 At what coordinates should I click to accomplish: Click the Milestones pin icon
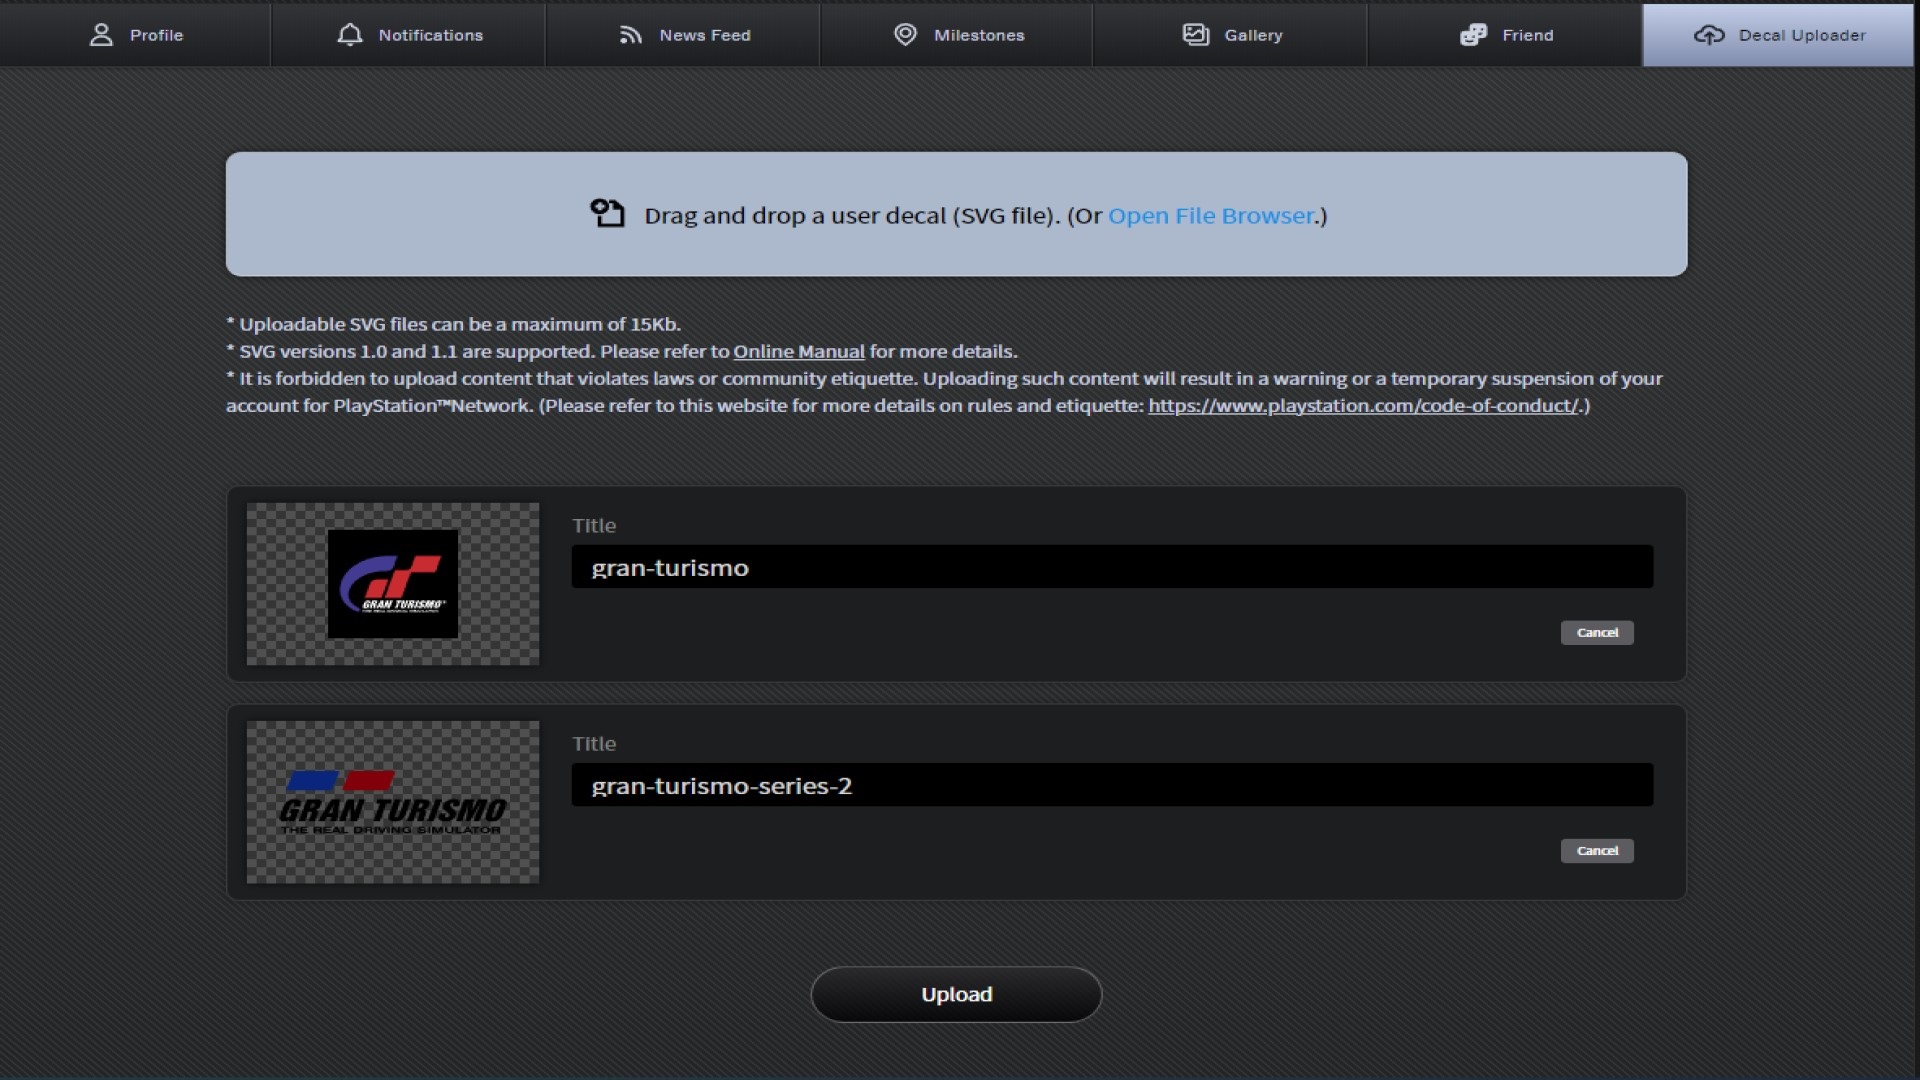click(x=905, y=35)
